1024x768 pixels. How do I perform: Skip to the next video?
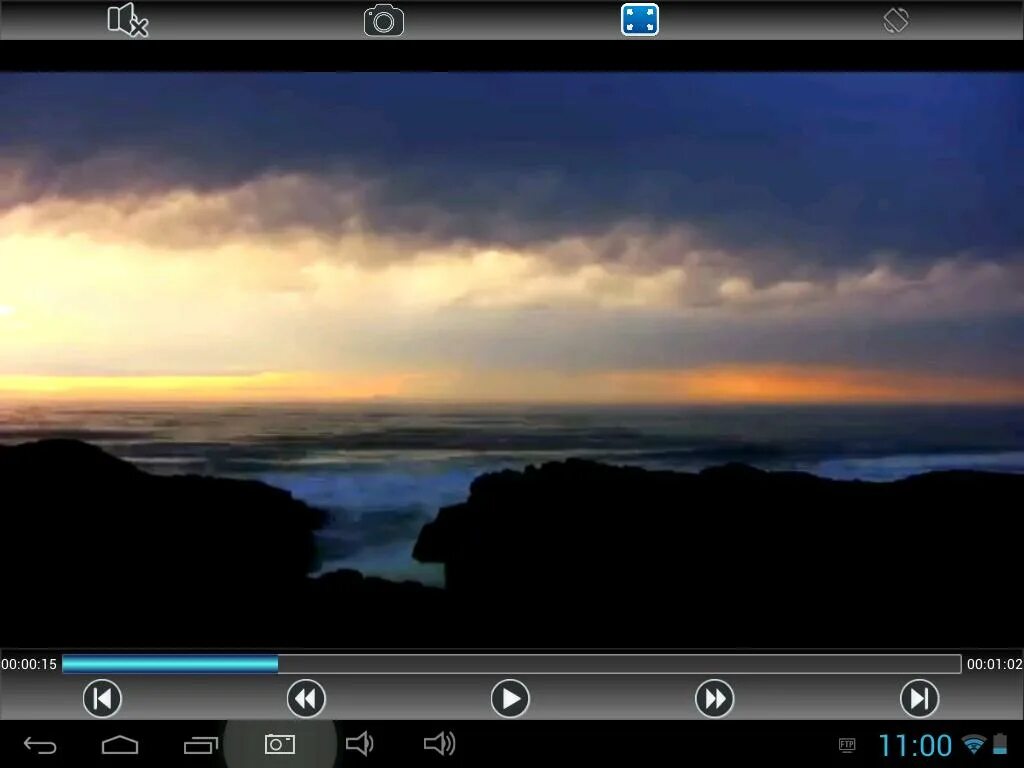pyautogui.click(x=920, y=698)
